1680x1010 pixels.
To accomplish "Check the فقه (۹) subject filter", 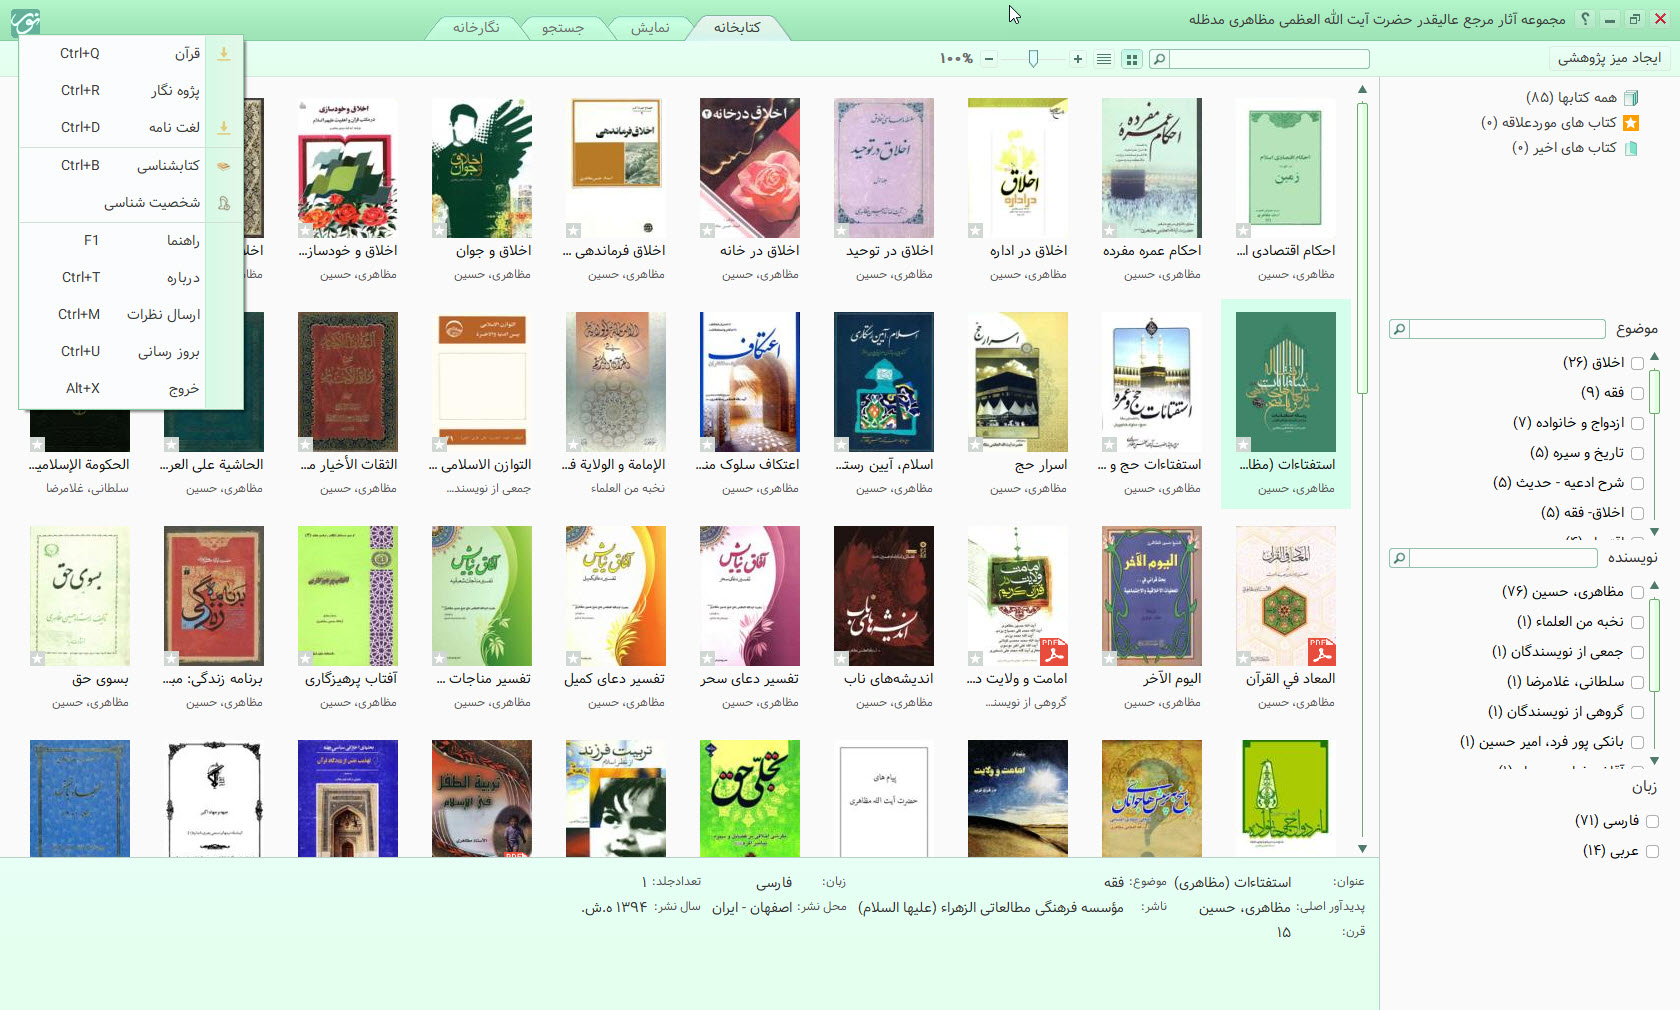I will tap(1637, 393).
